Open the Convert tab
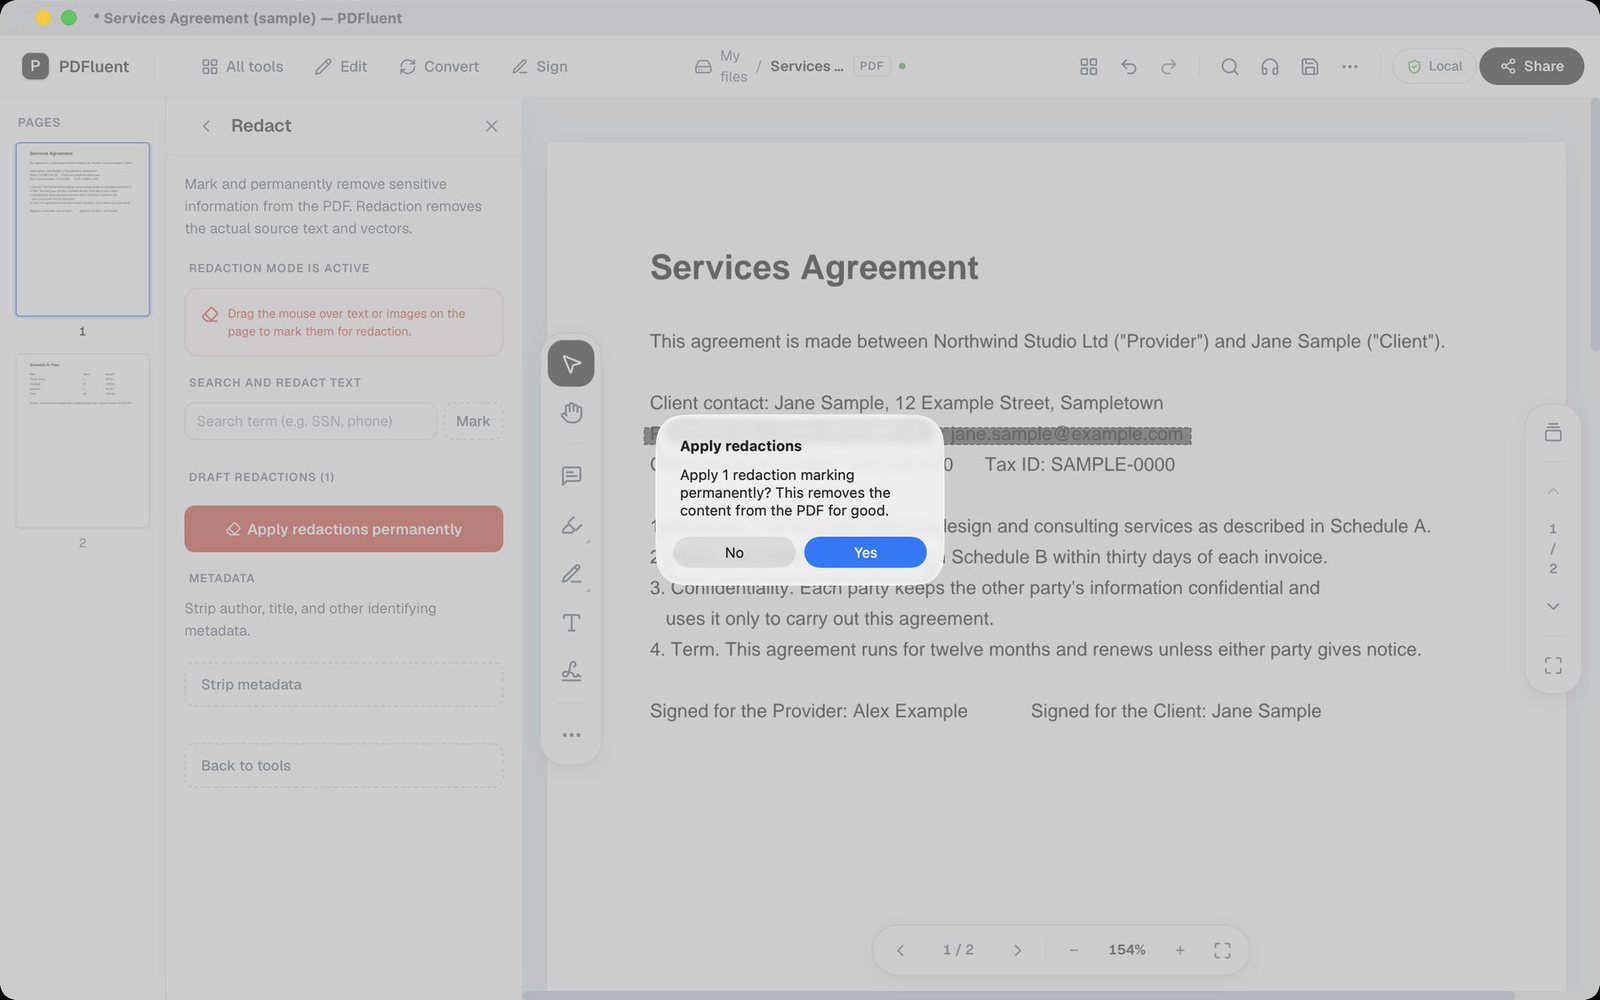Screen dimensions: 1600x1000 click(x=439, y=66)
